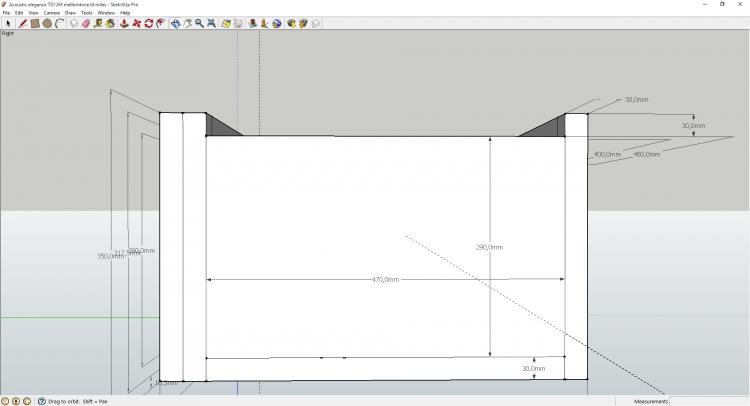
Task: Activate the Circle tool
Action: [x=47, y=23]
